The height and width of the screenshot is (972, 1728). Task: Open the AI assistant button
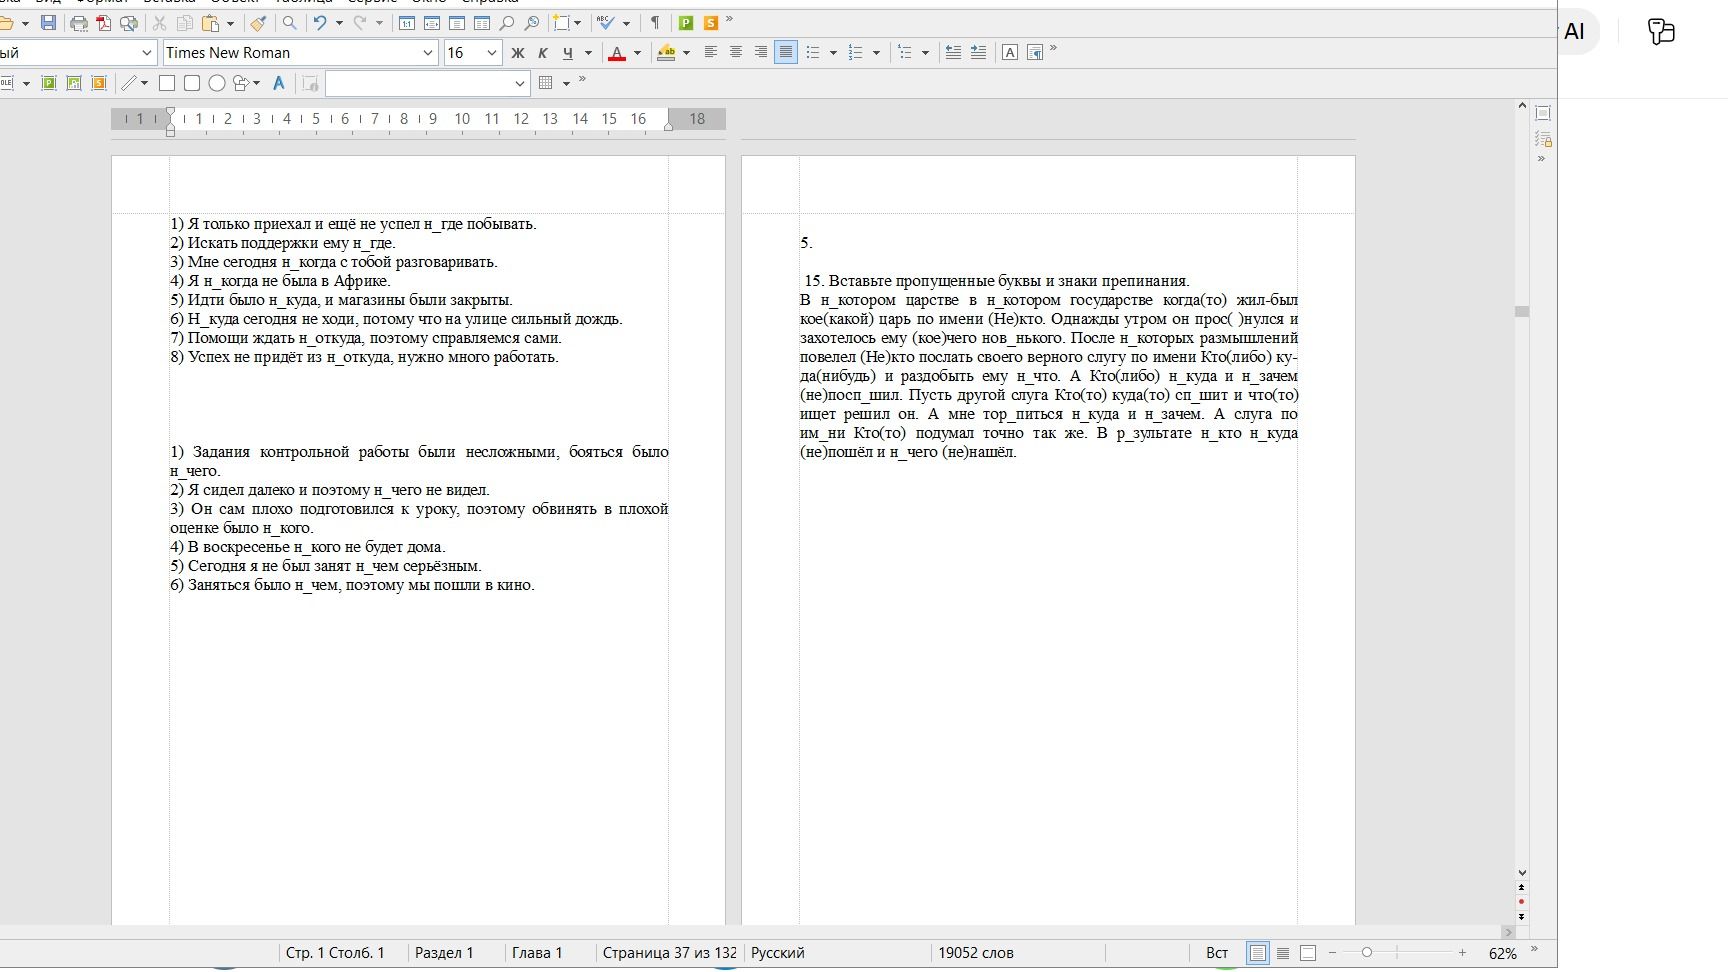point(1574,32)
